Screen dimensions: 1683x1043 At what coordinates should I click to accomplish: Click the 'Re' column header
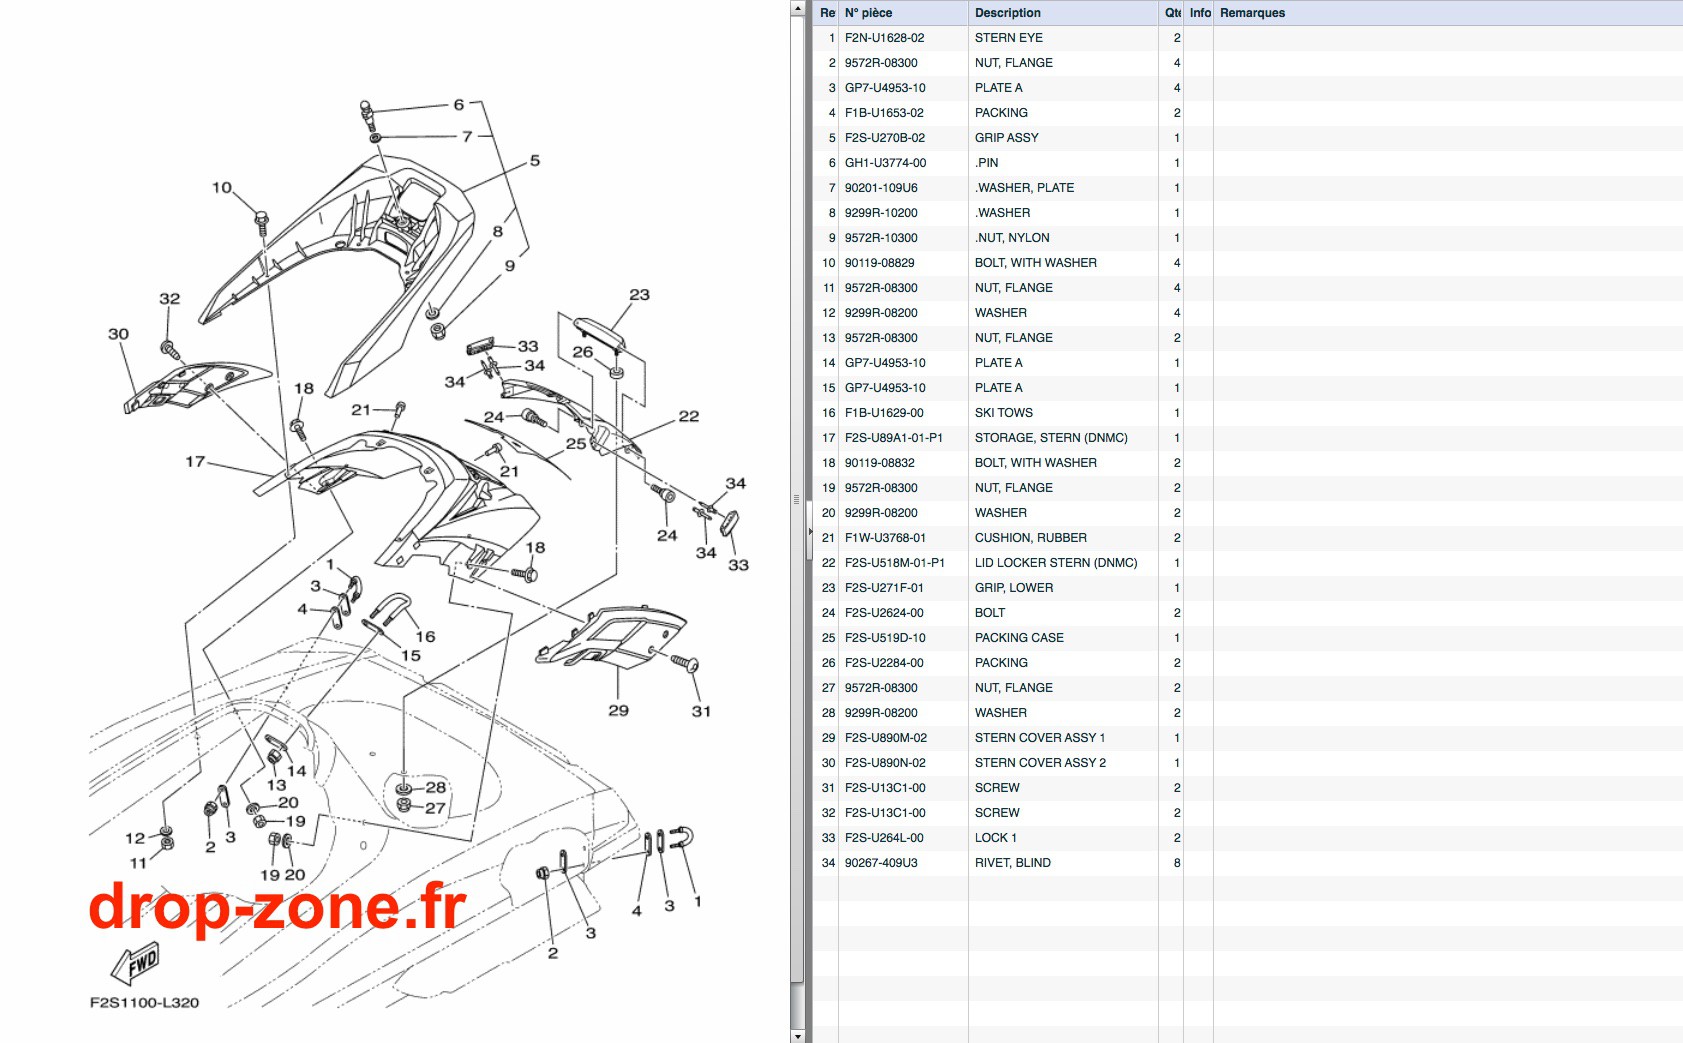pos(827,13)
